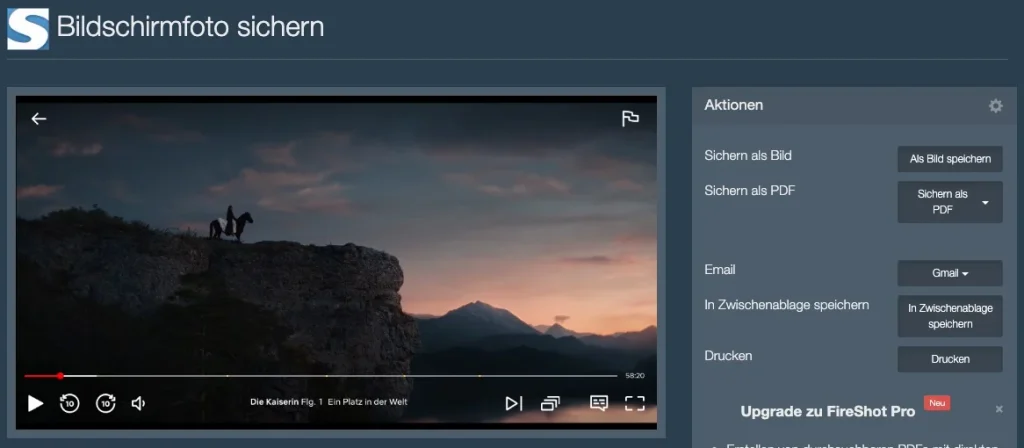Skip forward 10 seconds in the player
The image size is (1024, 448).
tap(106, 404)
